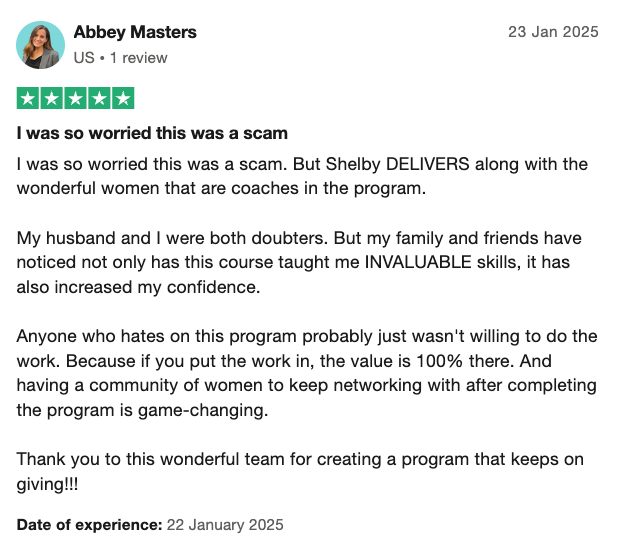The width and height of the screenshot is (642, 553).
Task: Click the 23 Jan 2025 review date
Action: coord(553,32)
